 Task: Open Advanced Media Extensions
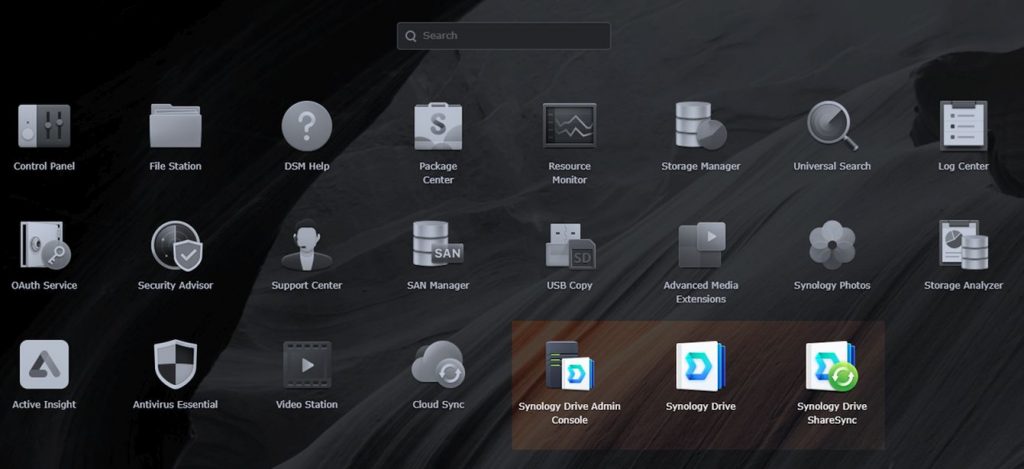tap(701, 246)
